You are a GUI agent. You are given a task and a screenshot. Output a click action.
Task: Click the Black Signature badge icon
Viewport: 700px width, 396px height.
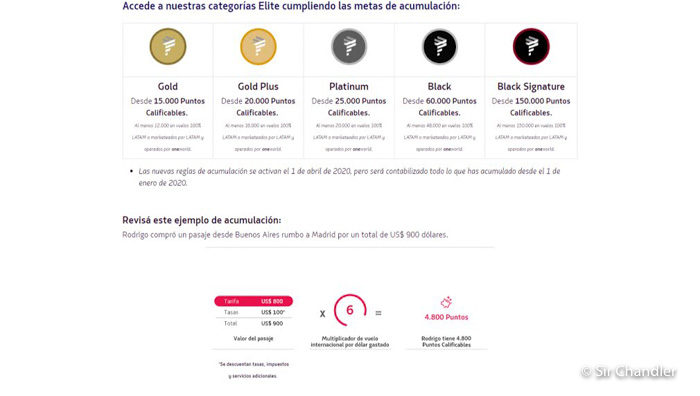pos(531,46)
